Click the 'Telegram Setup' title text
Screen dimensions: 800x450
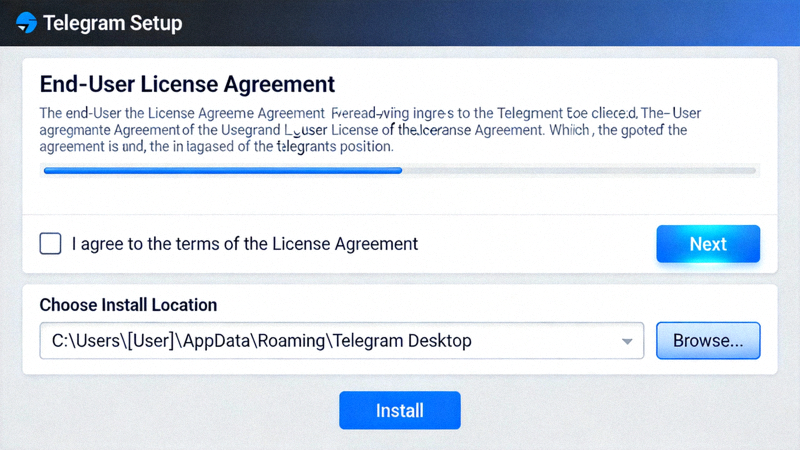pos(112,23)
